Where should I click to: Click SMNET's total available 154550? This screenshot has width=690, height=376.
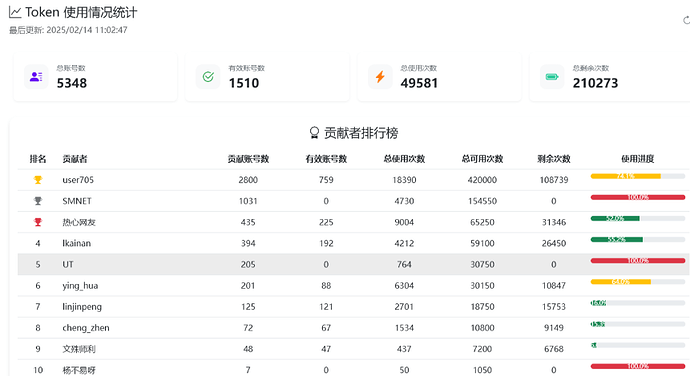pos(482,201)
